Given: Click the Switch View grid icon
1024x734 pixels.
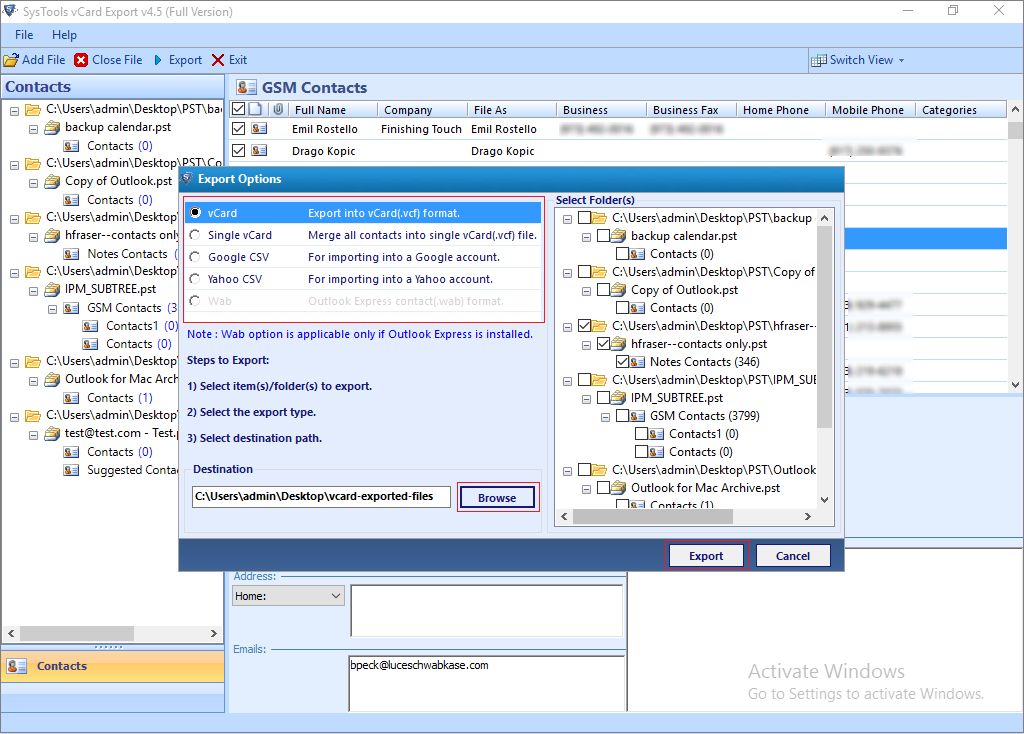Looking at the screenshot, I should click(x=818, y=61).
